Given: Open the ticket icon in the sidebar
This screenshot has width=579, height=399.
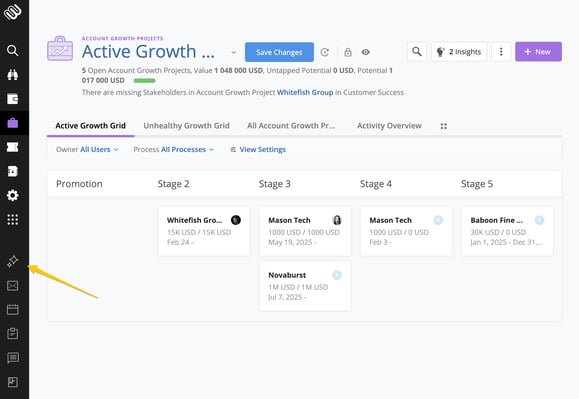Looking at the screenshot, I should (13, 147).
